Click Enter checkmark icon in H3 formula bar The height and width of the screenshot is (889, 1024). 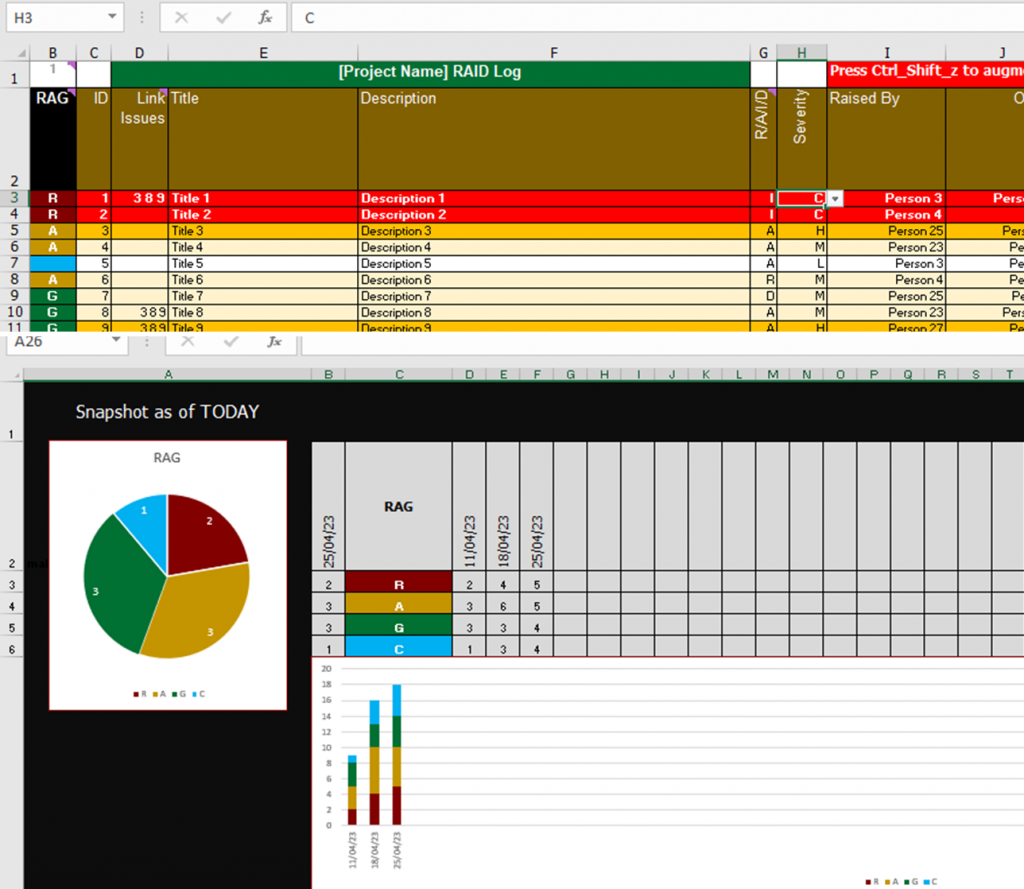[224, 17]
